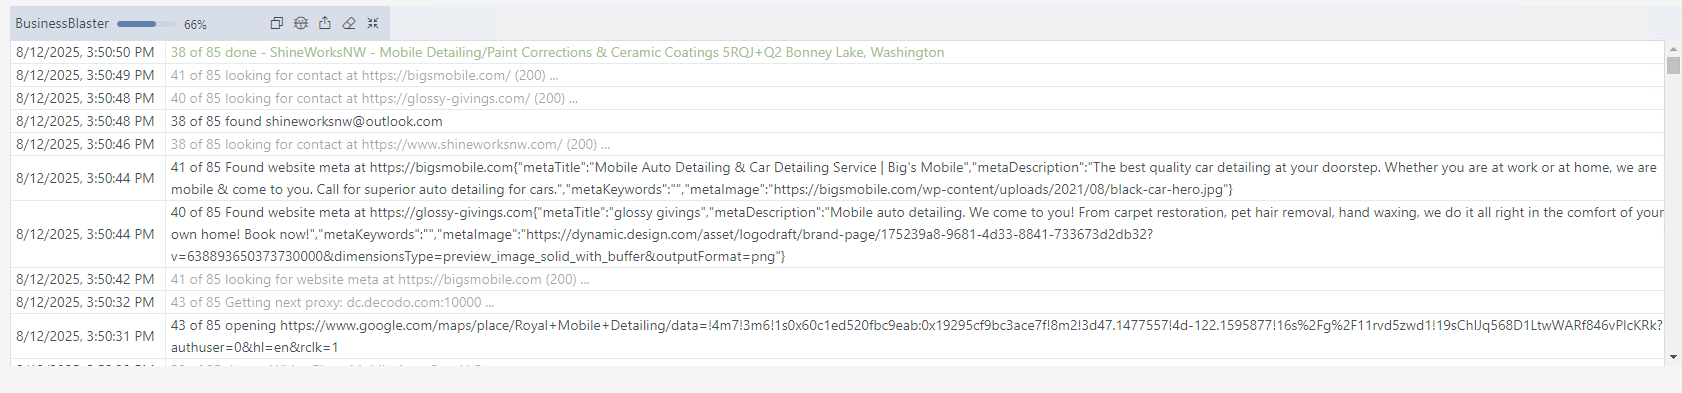Viewport: 1682px width, 393px height.
Task: Click the vertical scrollbar thumb
Action: [1673, 65]
